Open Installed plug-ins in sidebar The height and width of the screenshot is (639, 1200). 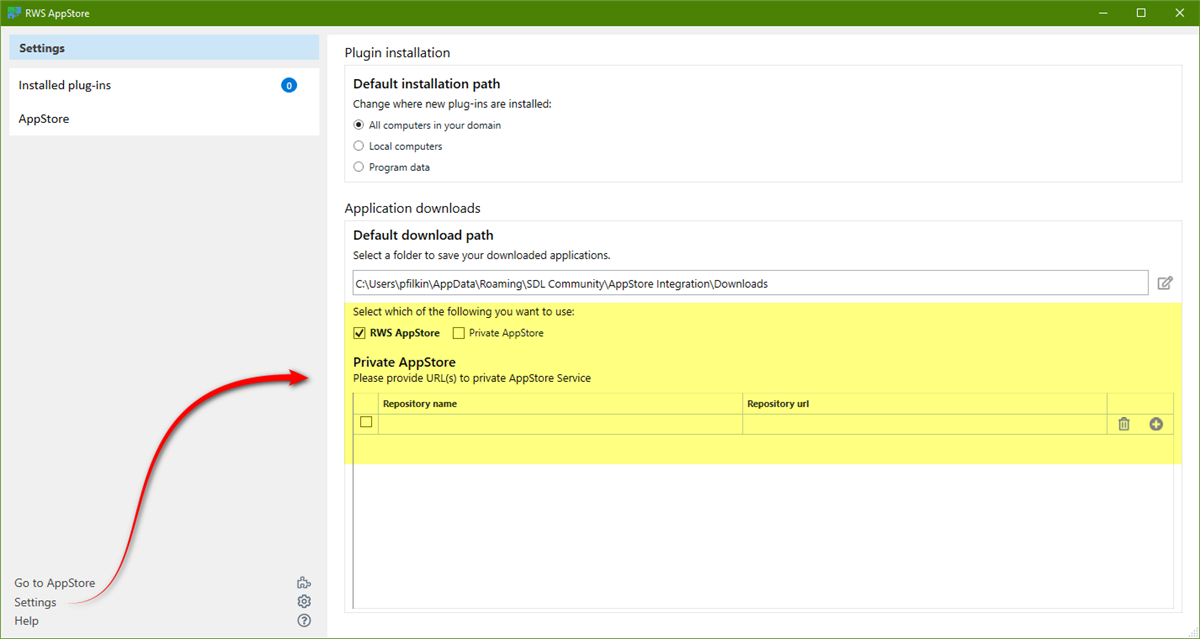[x=164, y=86]
